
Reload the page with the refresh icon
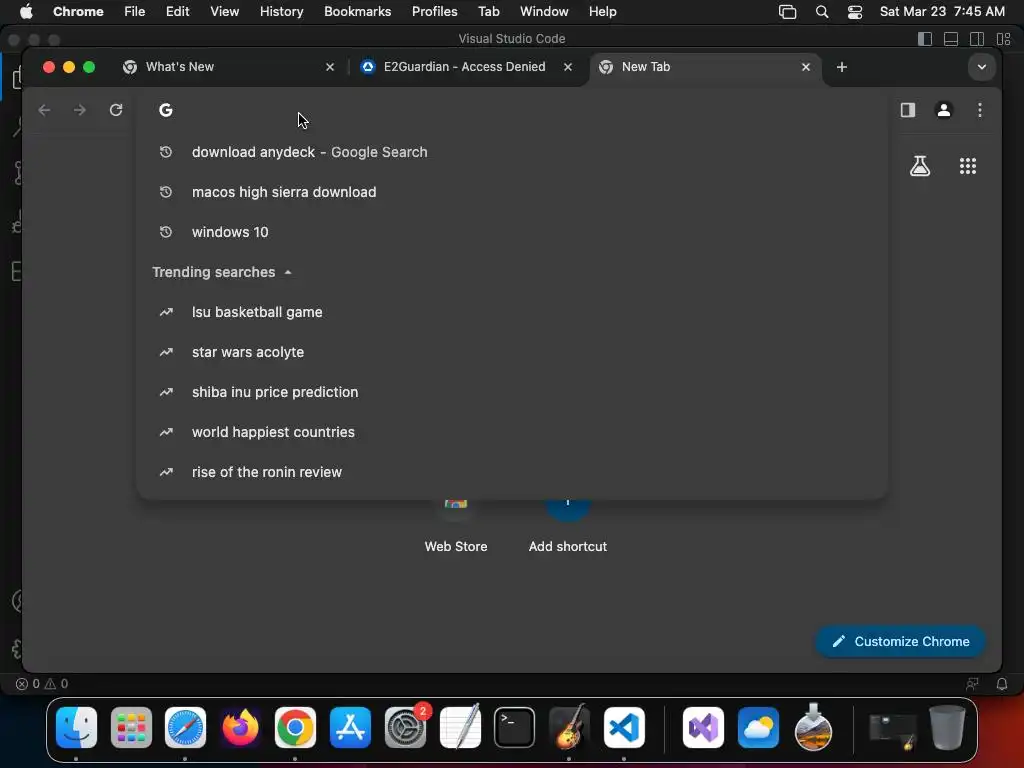point(116,110)
